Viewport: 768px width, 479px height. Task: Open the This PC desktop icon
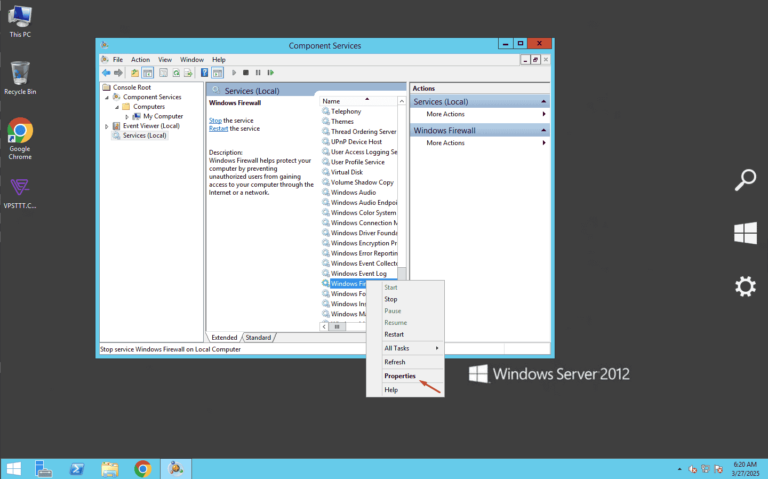20,21
